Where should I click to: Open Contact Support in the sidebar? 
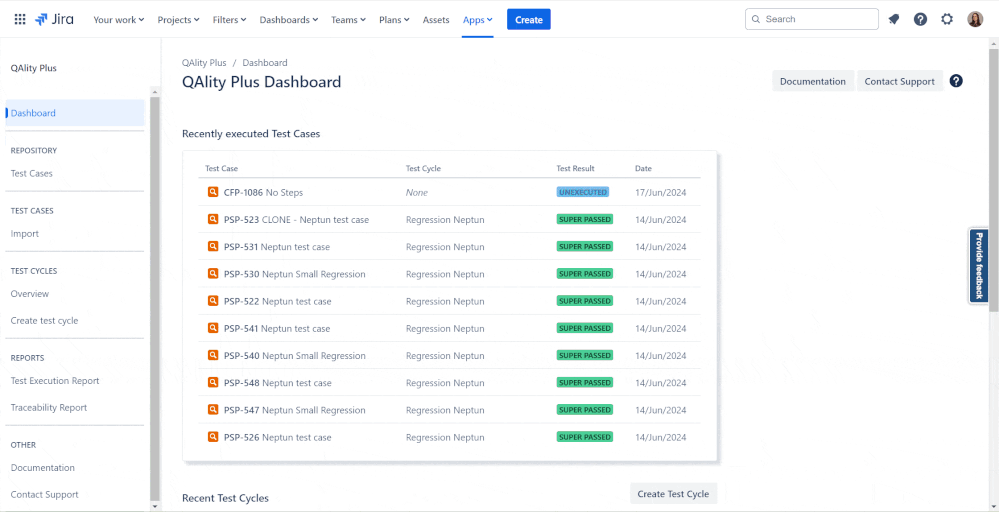point(45,494)
